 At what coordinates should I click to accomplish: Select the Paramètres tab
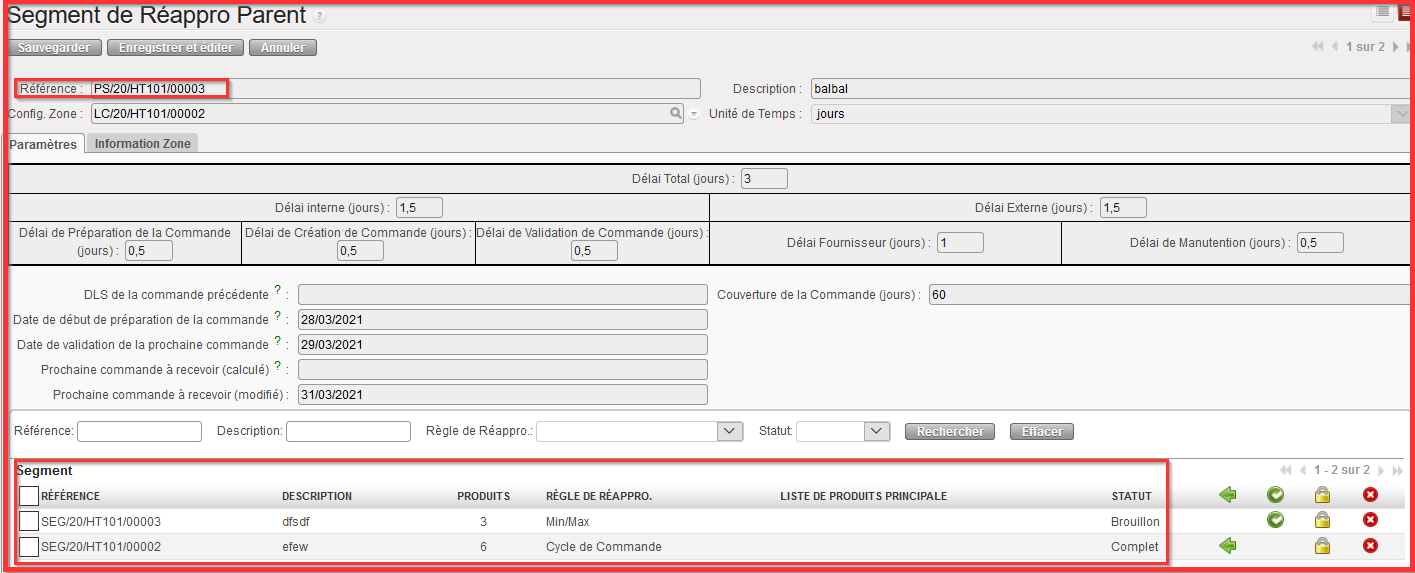(43, 144)
